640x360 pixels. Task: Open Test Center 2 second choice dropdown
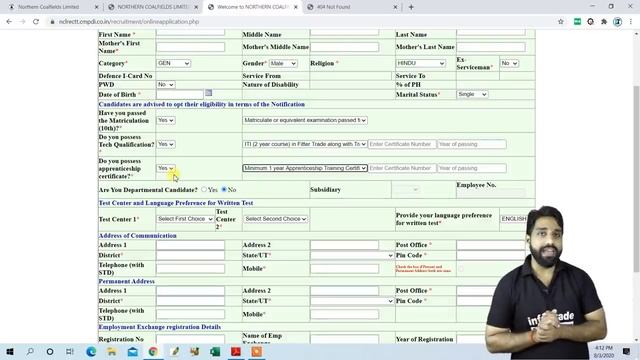(276, 219)
